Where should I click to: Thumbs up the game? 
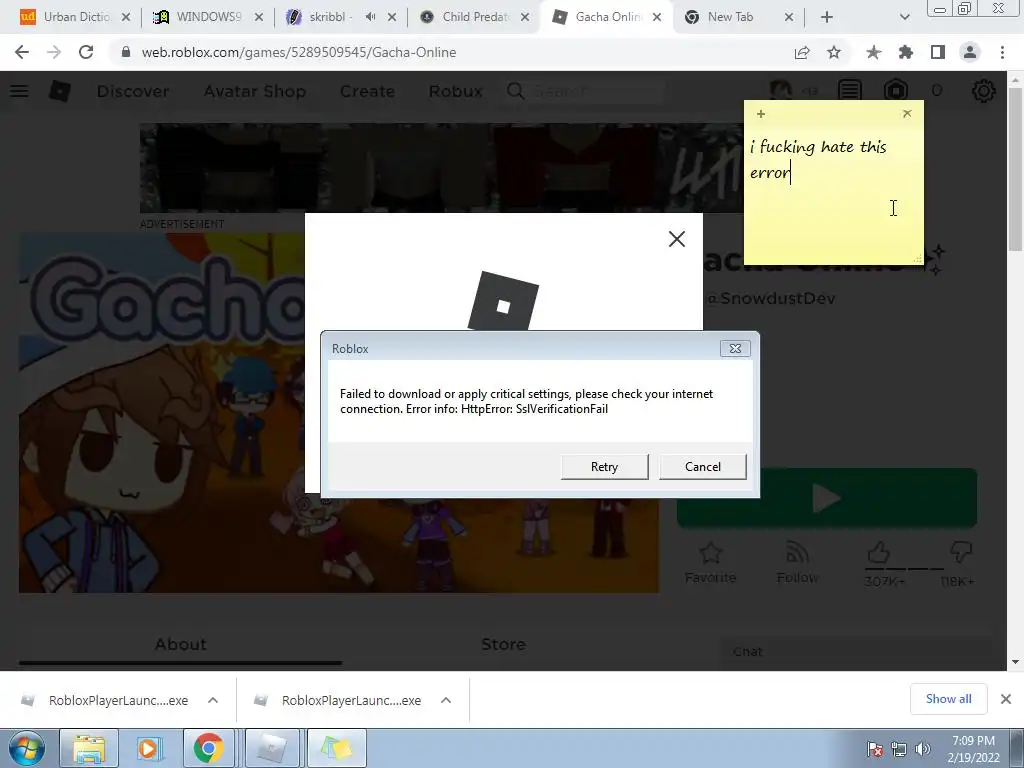click(x=880, y=554)
